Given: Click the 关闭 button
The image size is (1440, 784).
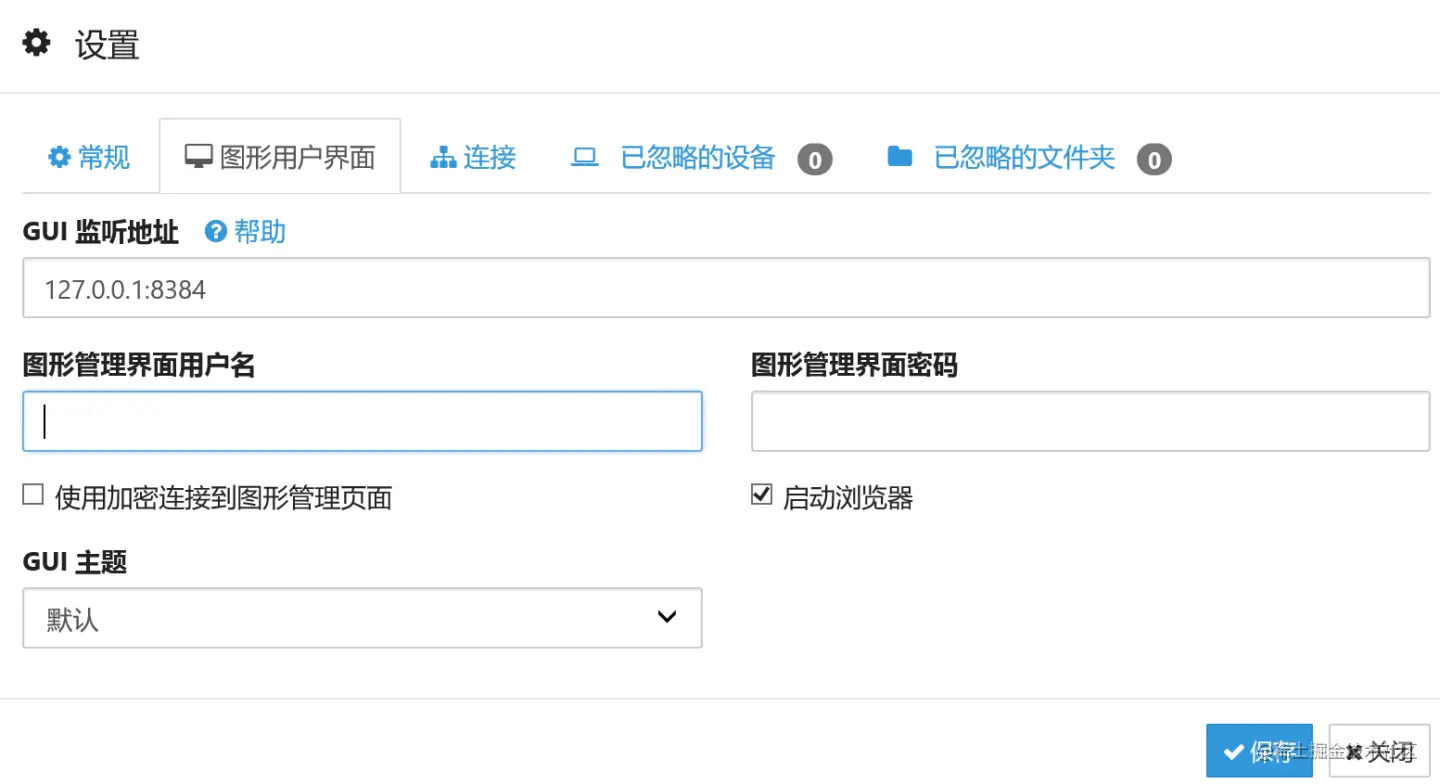Looking at the screenshot, I should click(1379, 751).
